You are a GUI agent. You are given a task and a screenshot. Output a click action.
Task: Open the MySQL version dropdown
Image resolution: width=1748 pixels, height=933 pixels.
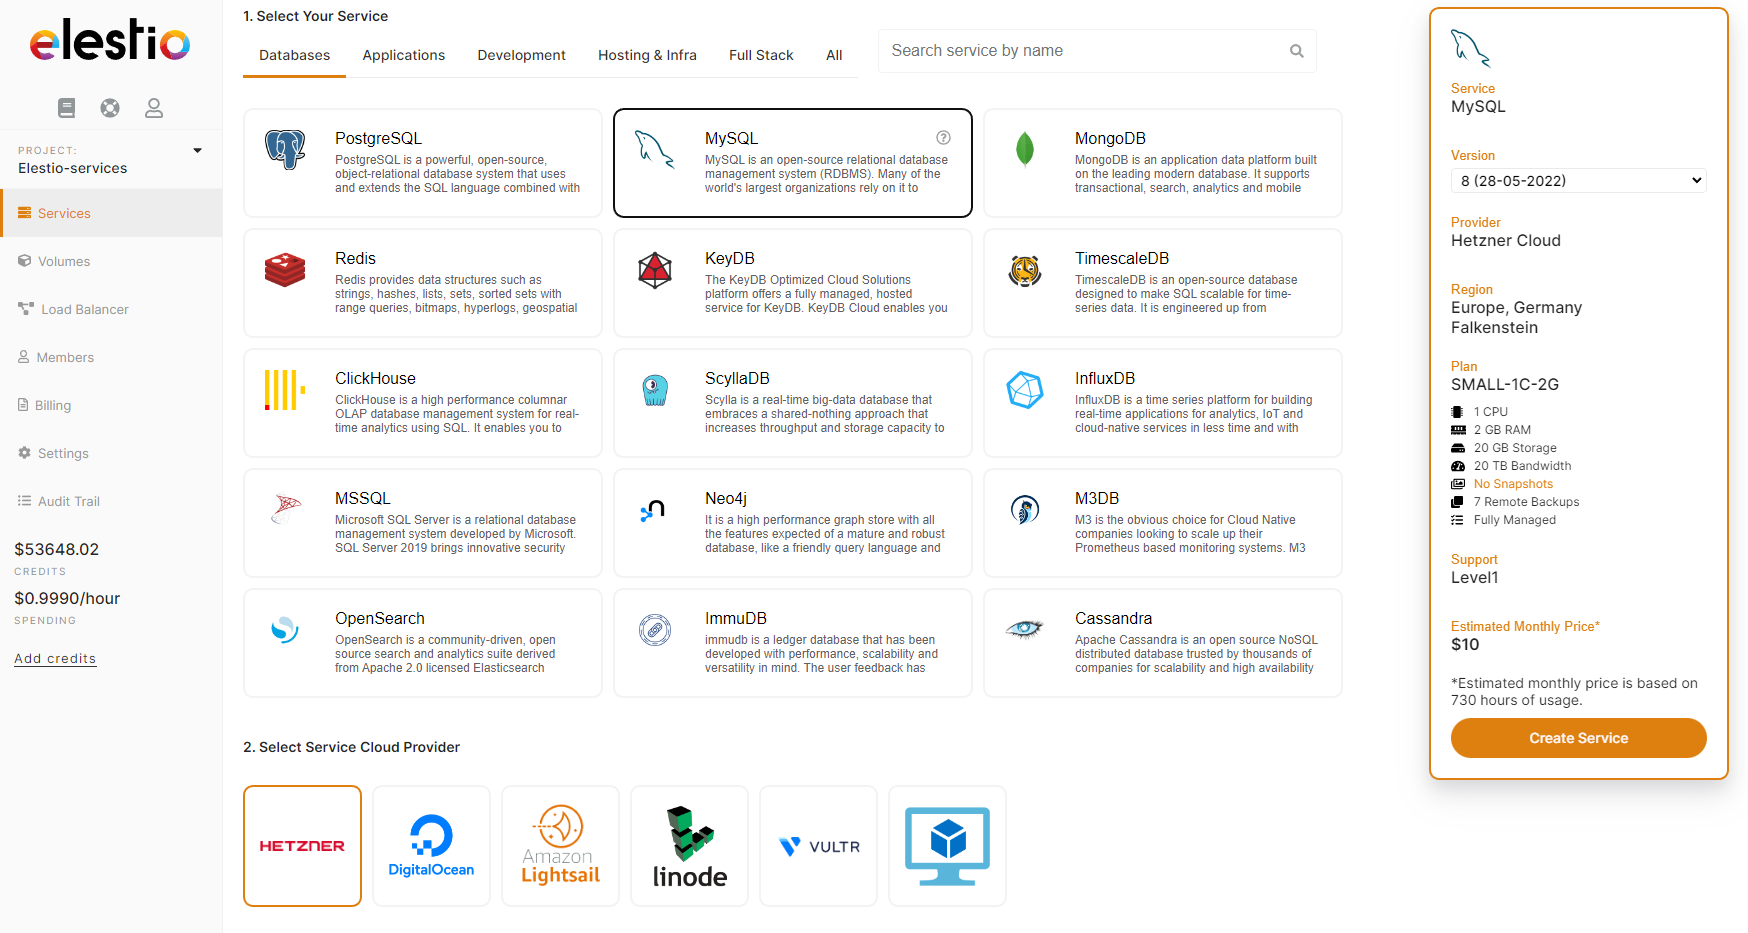(x=1578, y=181)
